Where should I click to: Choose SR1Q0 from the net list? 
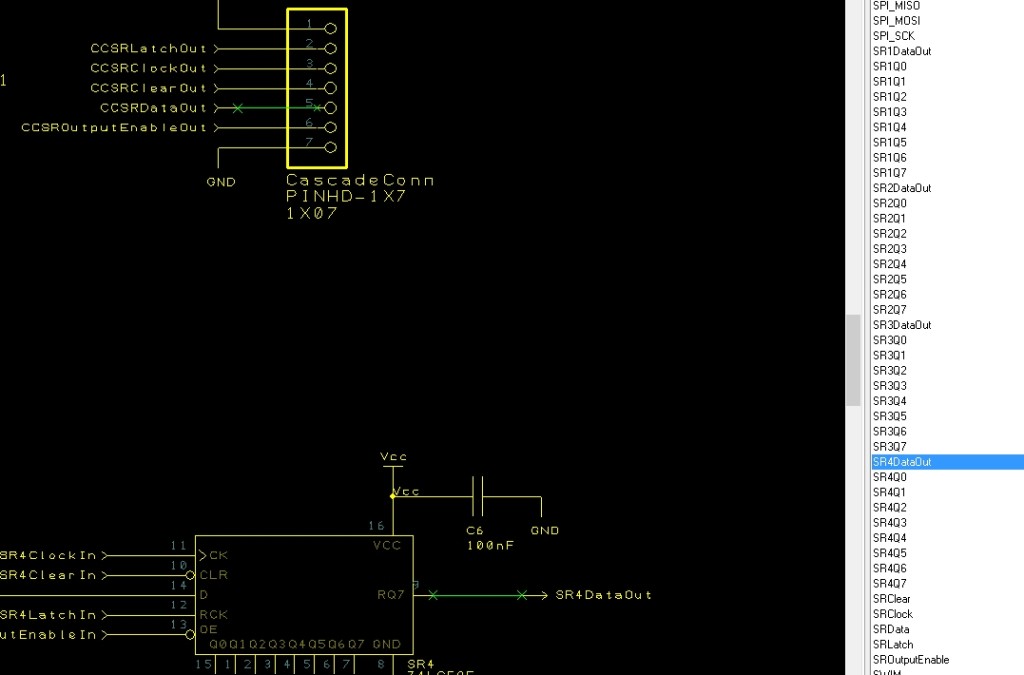pos(889,66)
